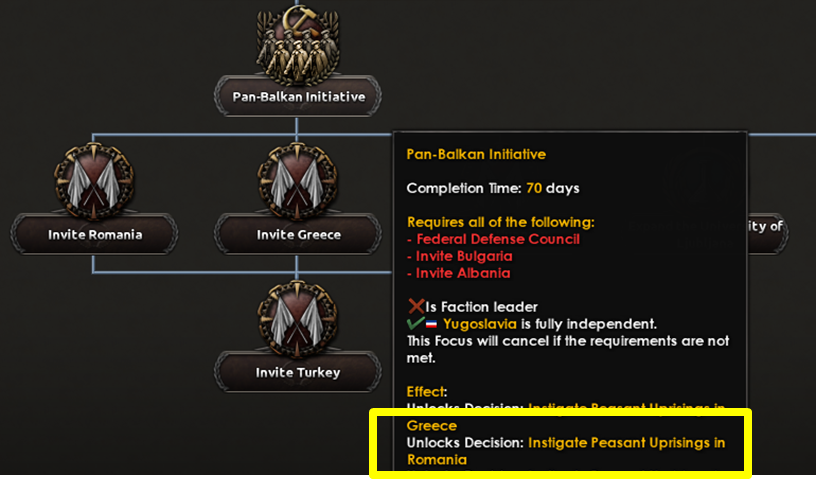This screenshot has width=816, height=479.
Task: Click the red X beside Is Faction leader
Action: 416,306
